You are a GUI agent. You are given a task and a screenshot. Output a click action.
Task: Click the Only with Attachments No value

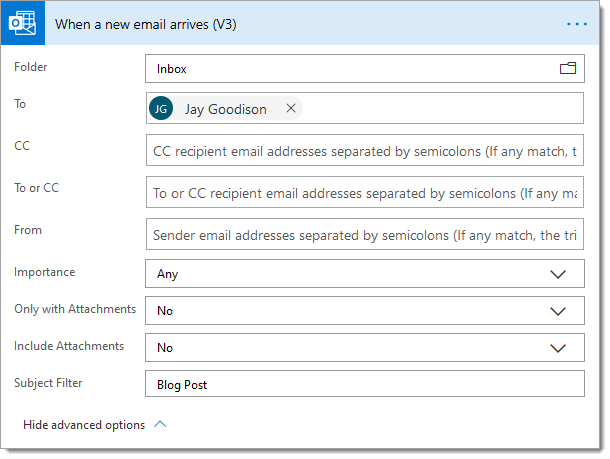pyautogui.click(x=165, y=311)
